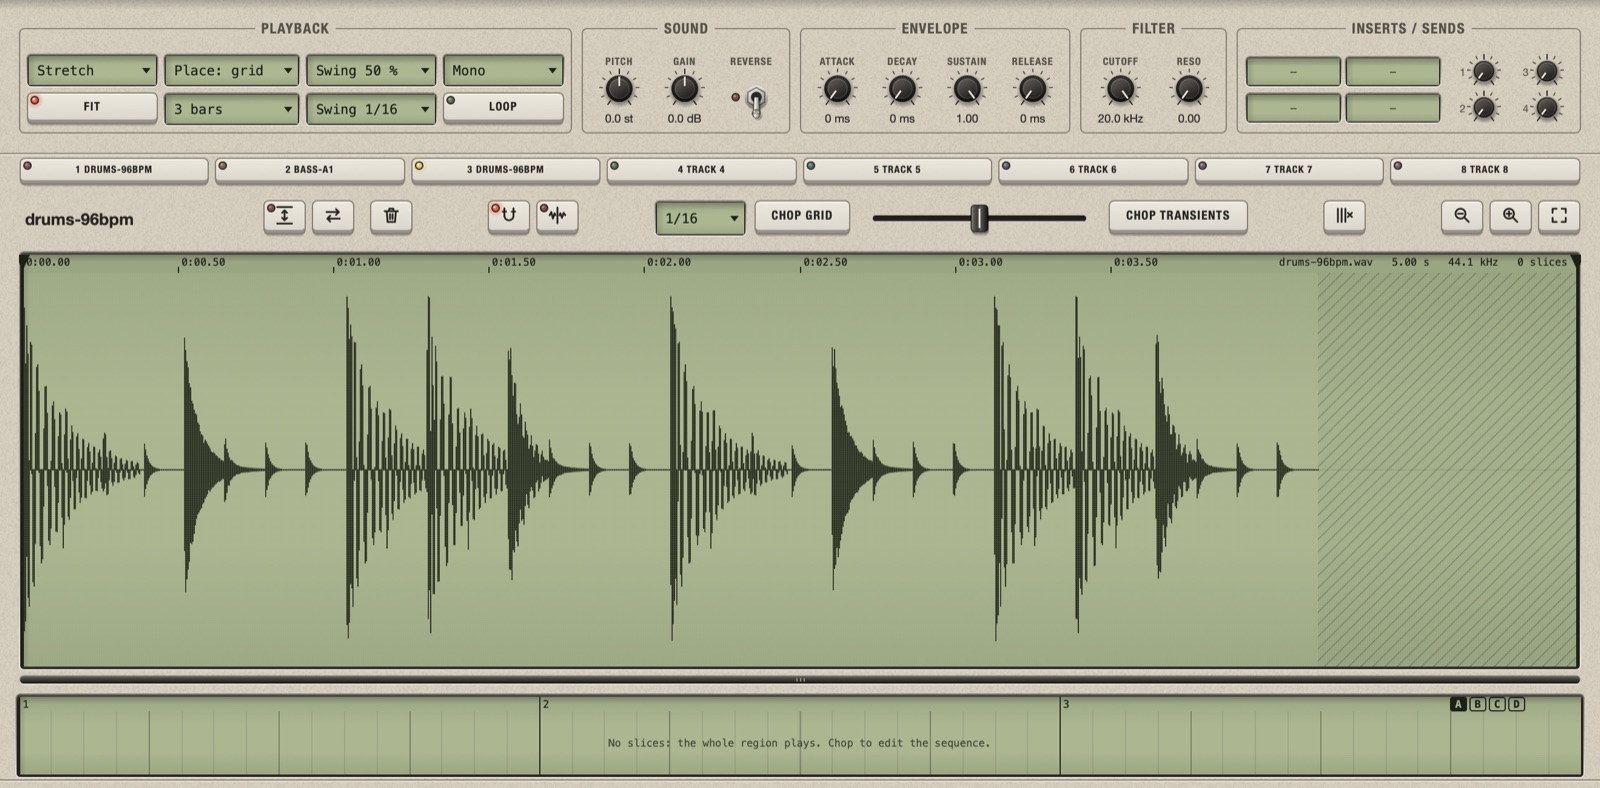Screen dimensions: 1600x788
Task: Click the transient sensitivity slider handle
Action: 979,218
